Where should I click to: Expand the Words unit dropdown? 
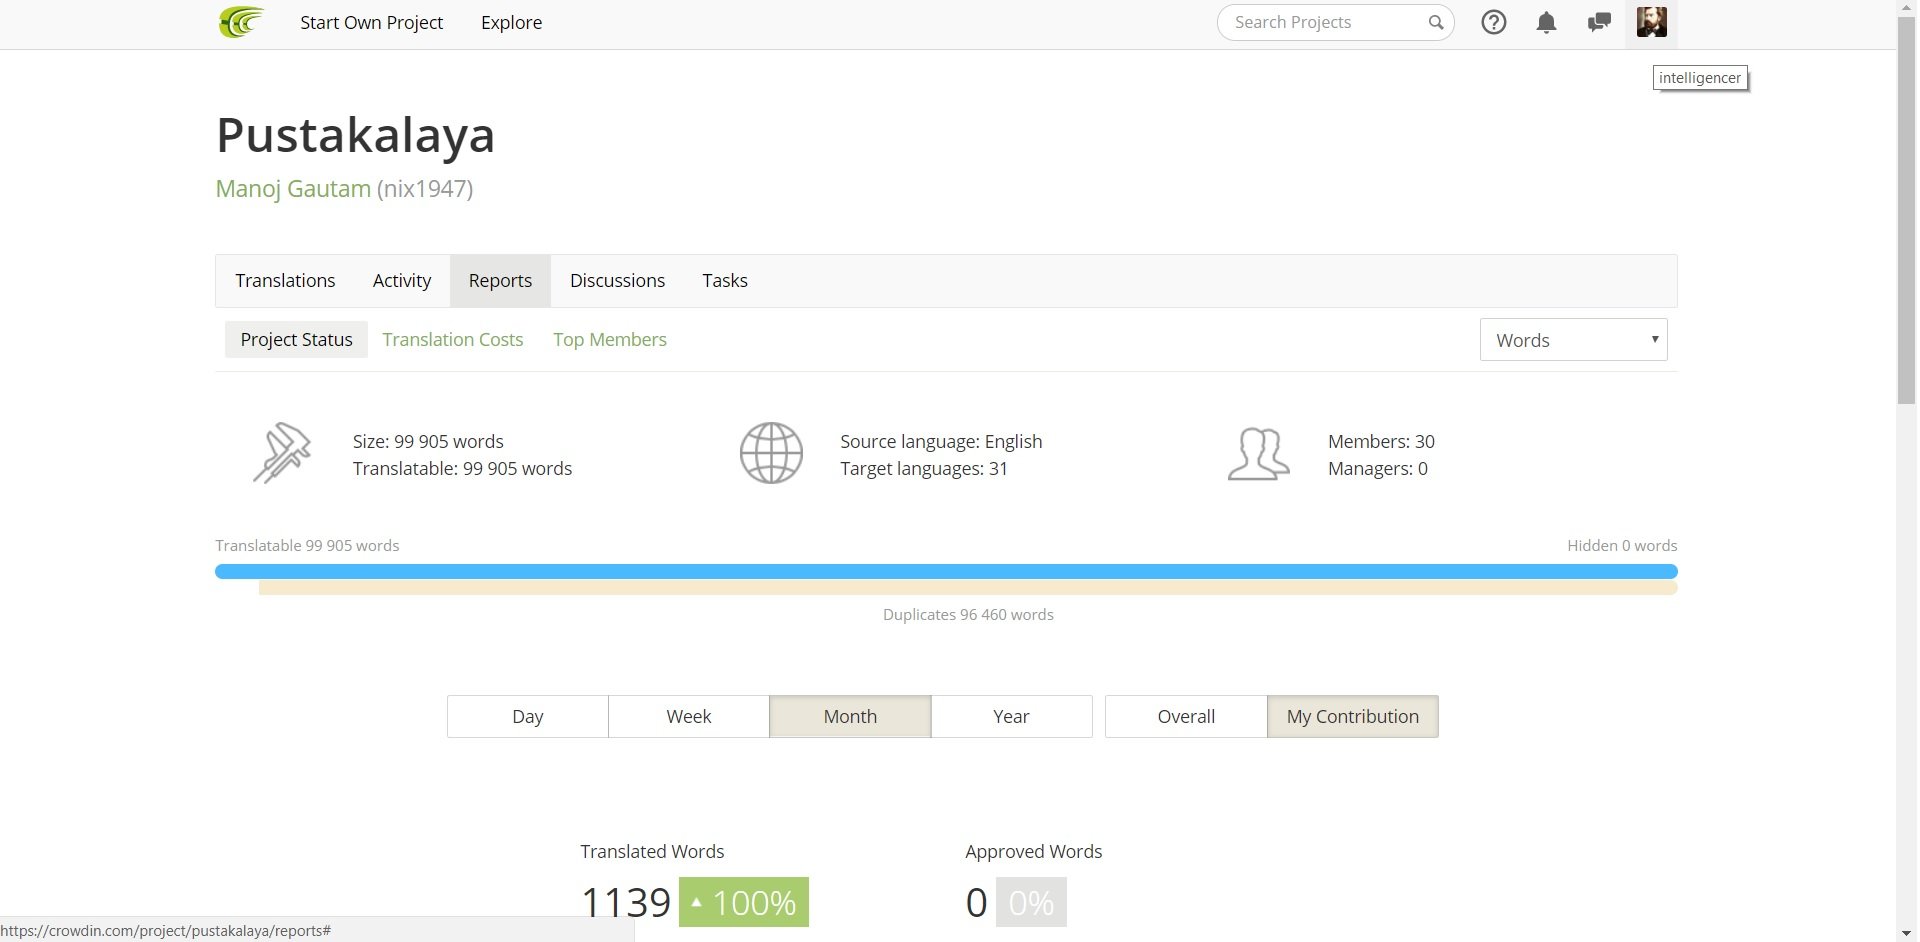pyautogui.click(x=1573, y=340)
